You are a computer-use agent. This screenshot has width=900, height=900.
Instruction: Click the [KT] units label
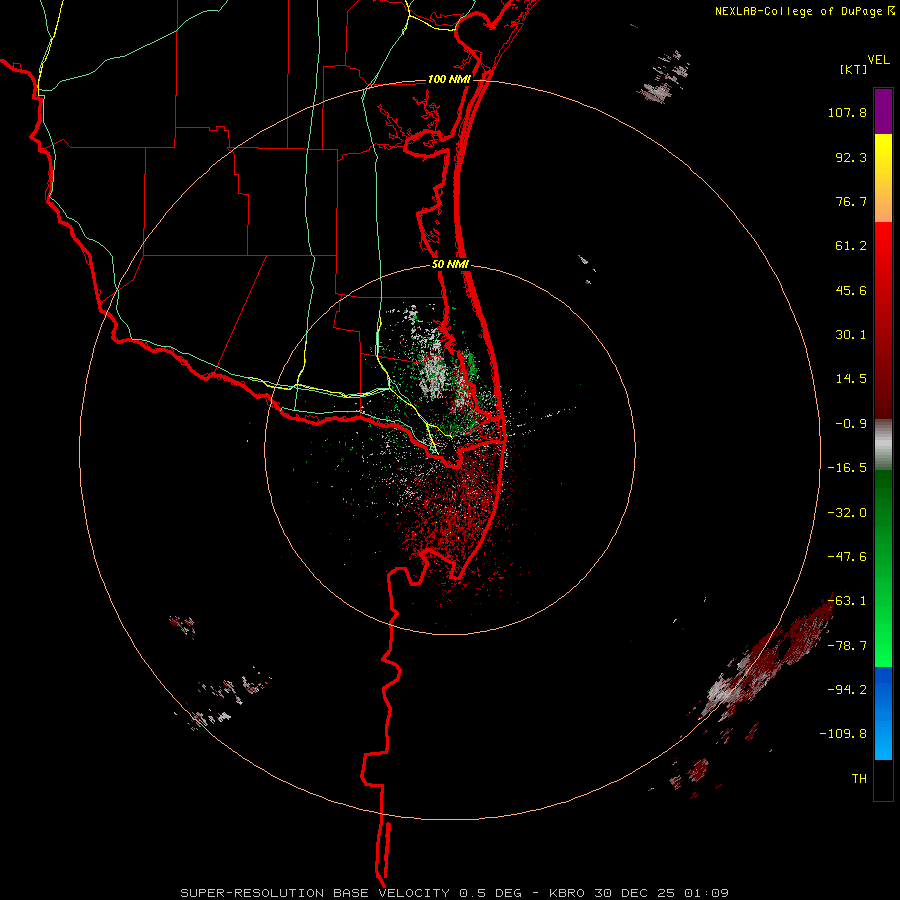[854, 69]
